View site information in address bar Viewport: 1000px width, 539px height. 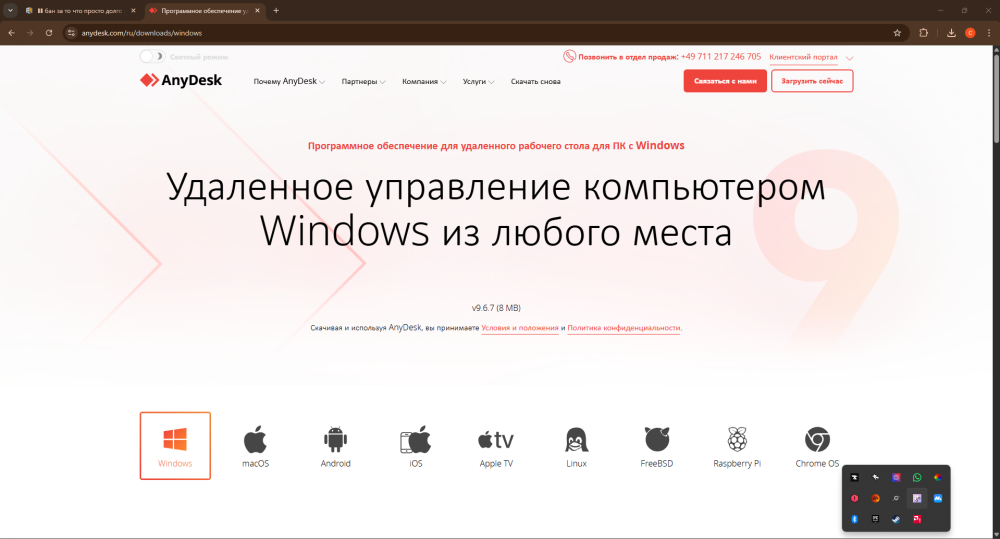pyautogui.click(x=71, y=33)
